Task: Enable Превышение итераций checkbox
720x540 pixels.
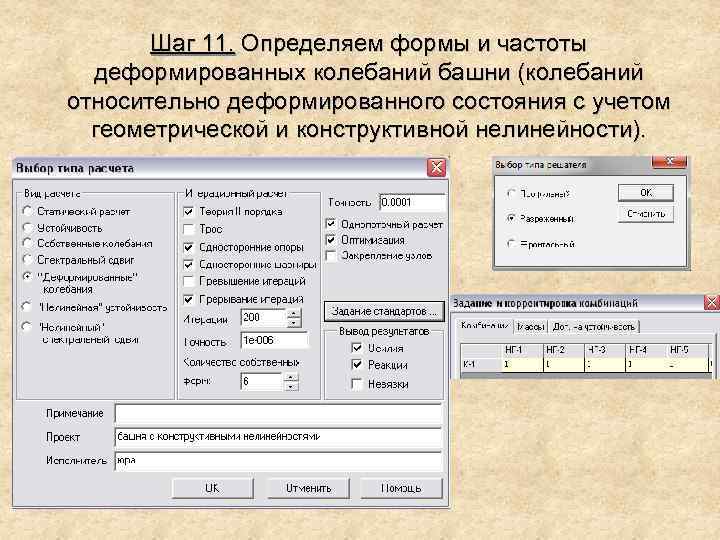Action: click(x=188, y=281)
